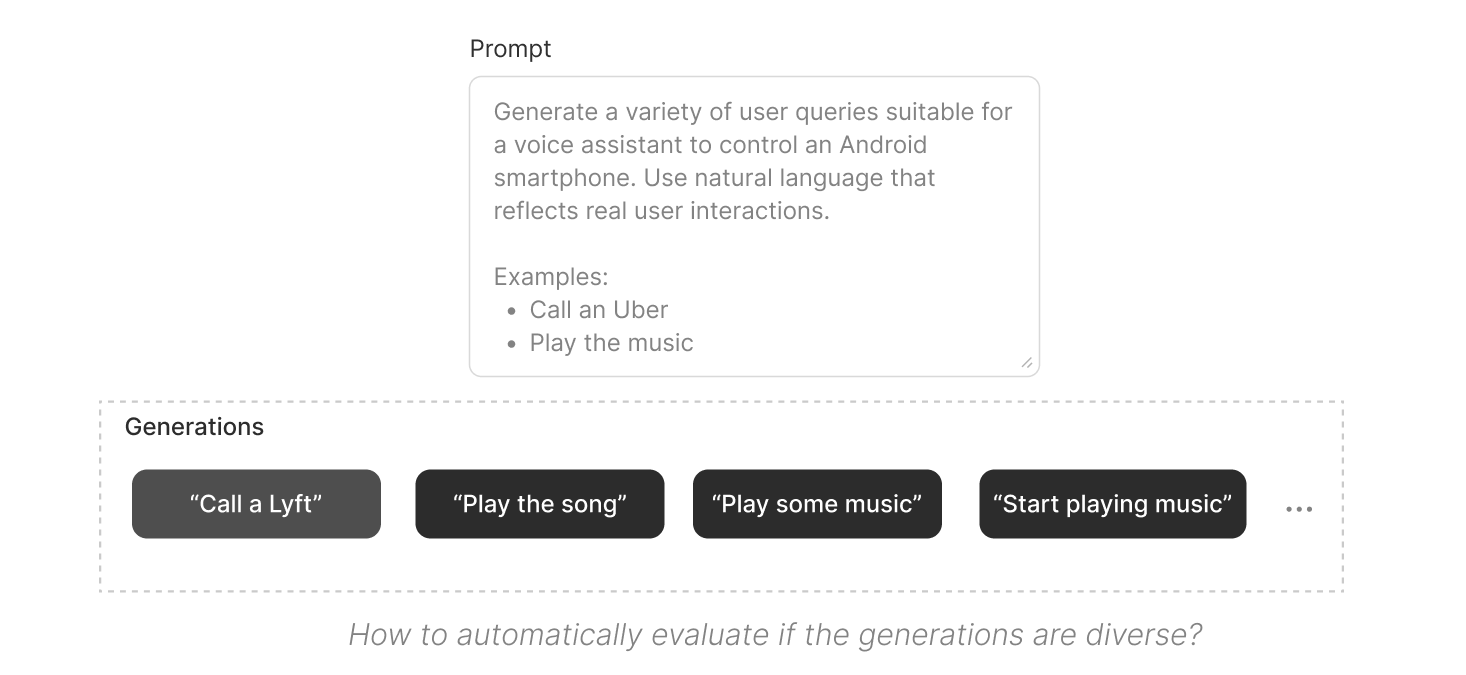
Task: Place cursor on the word "Android"
Action: coord(882,145)
